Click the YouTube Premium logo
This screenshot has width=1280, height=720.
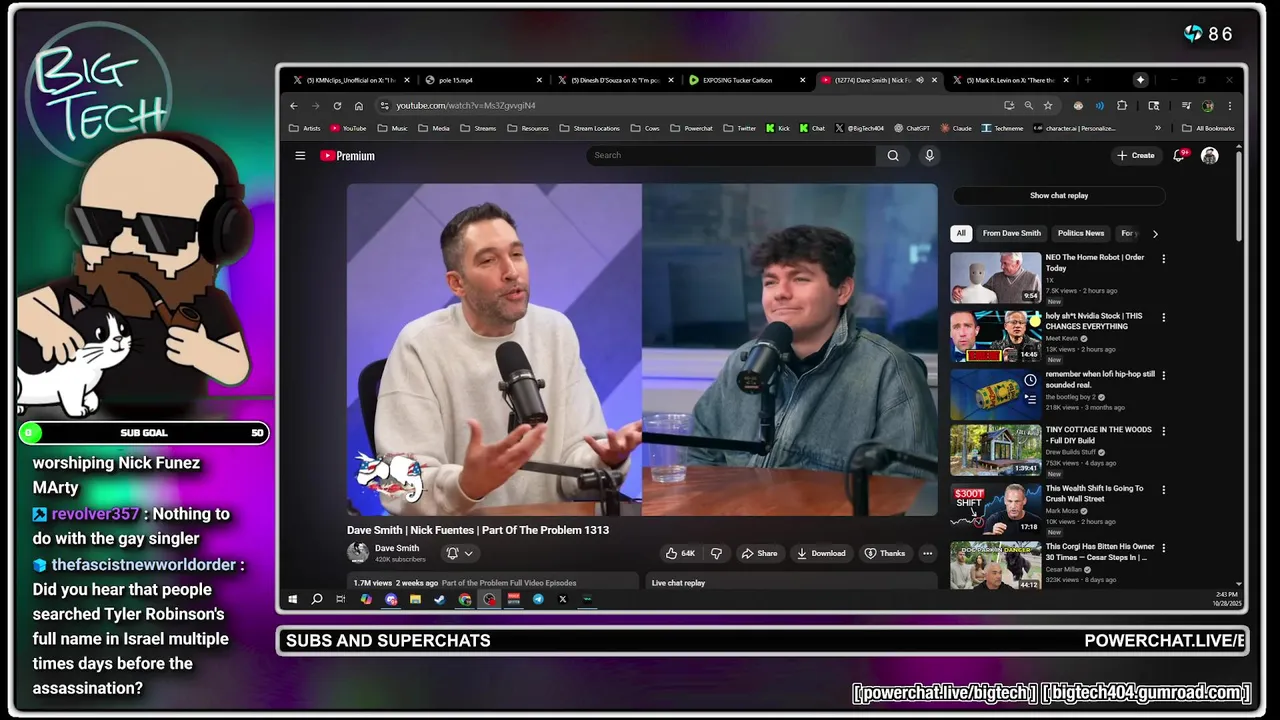pos(347,155)
